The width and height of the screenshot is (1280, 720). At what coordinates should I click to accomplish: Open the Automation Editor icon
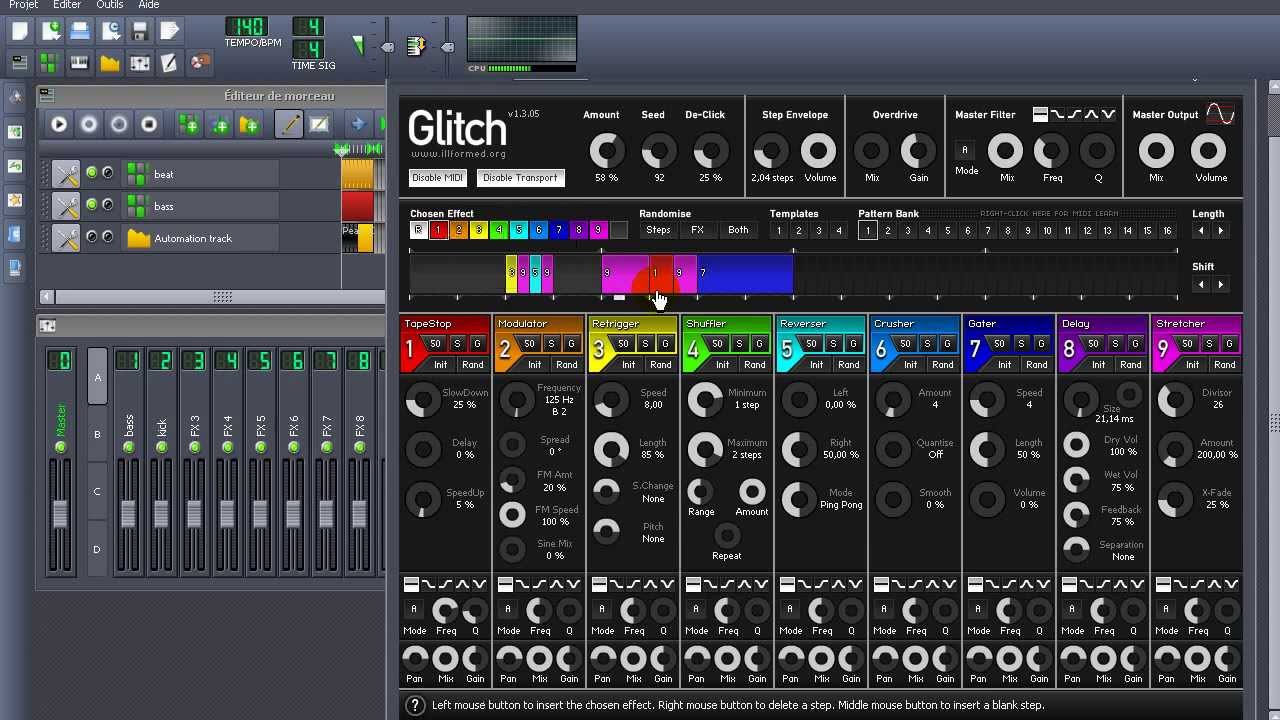110,63
